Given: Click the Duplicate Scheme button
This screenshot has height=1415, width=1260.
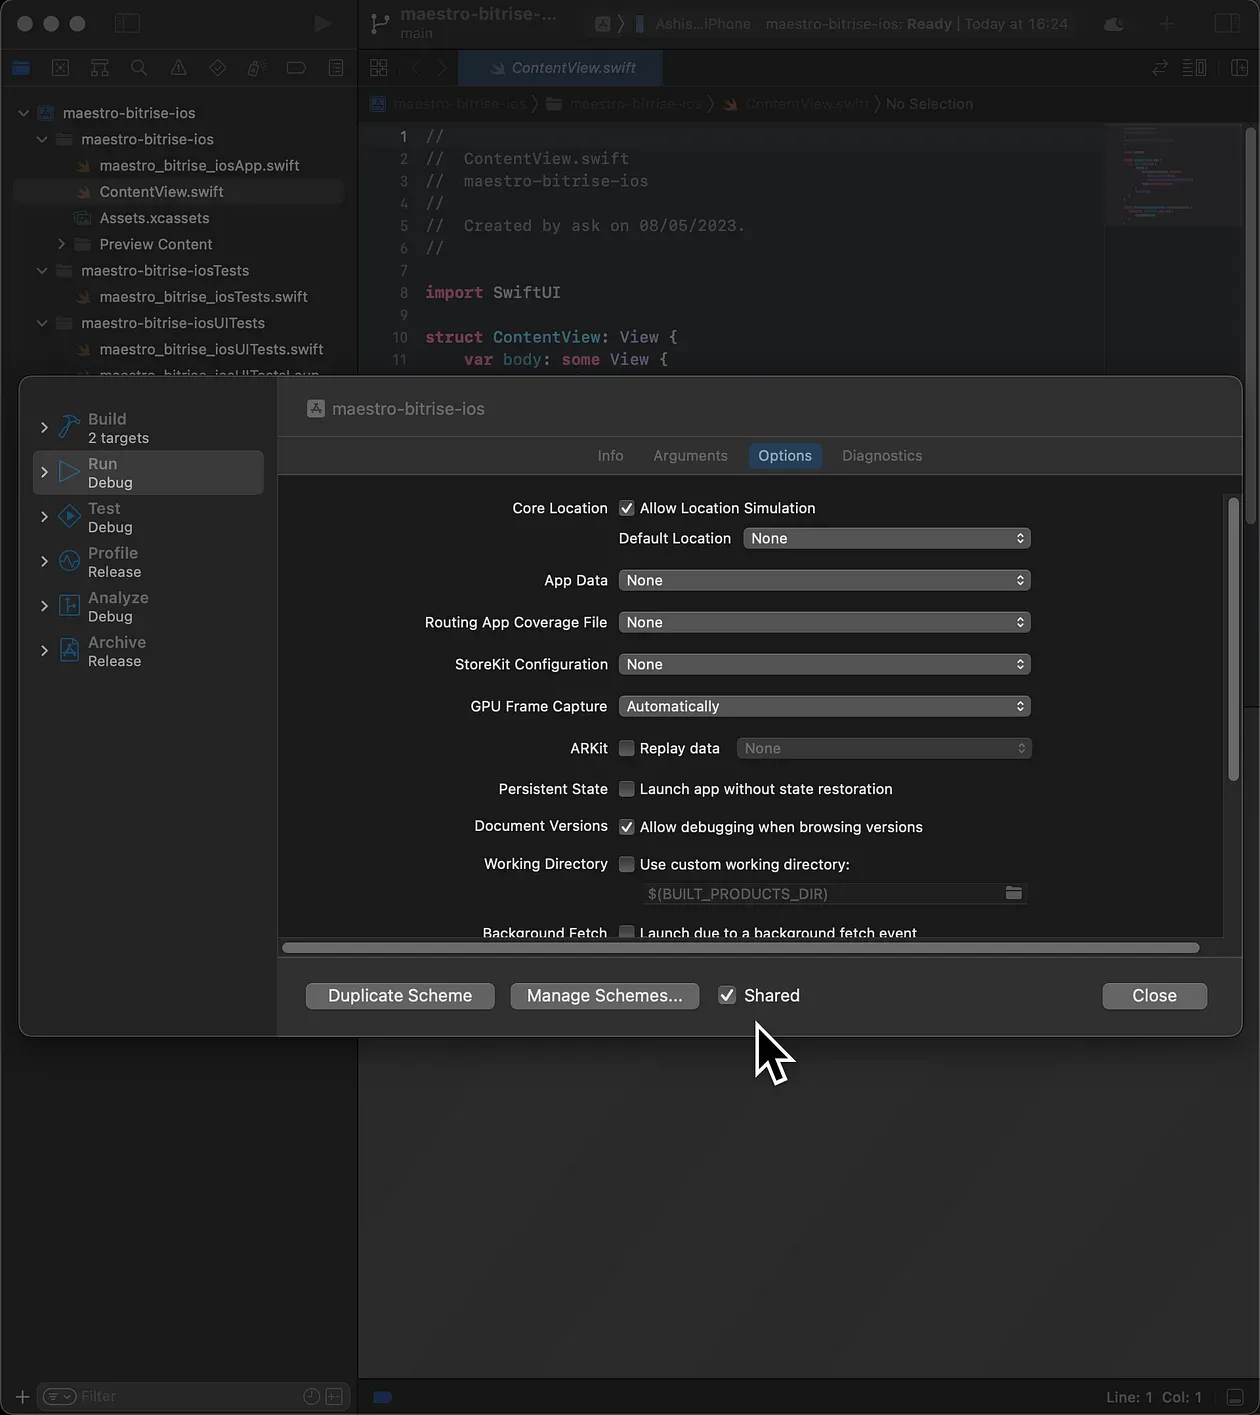Looking at the screenshot, I should 400,996.
